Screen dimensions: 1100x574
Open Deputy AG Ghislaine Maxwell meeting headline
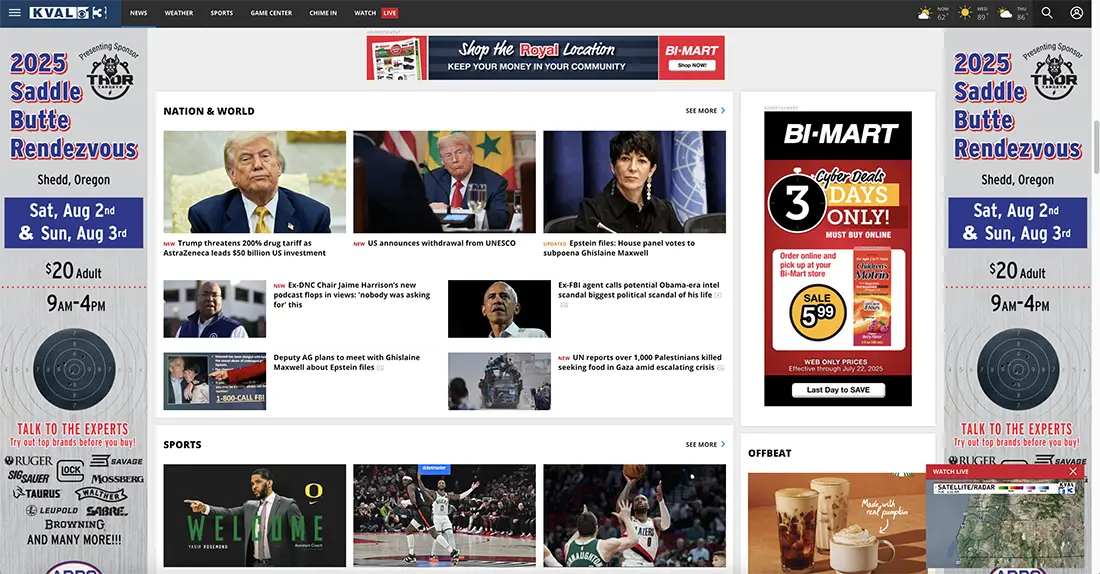click(x=347, y=362)
